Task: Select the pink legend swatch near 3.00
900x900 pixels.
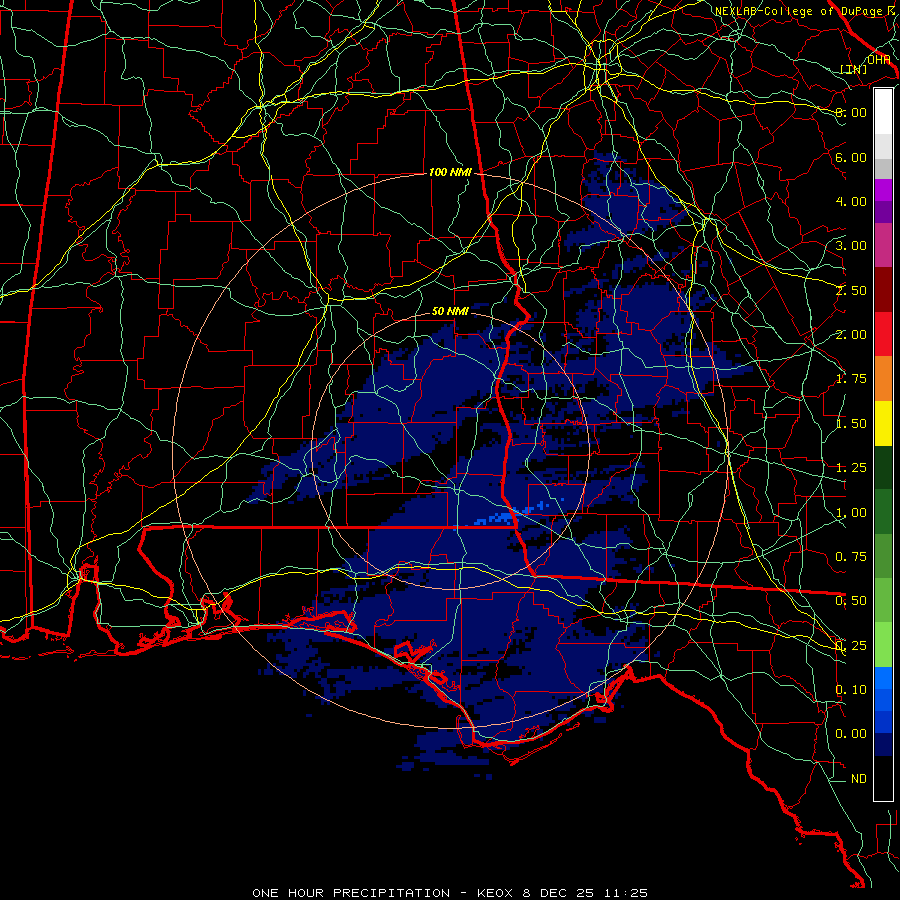Action: [x=883, y=246]
